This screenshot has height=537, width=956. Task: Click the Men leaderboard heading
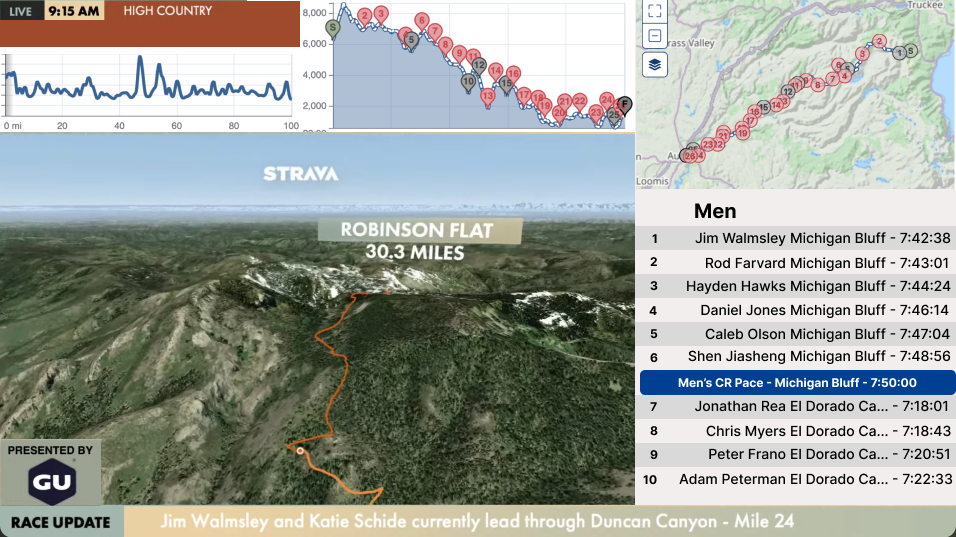(x=715, y=211)
